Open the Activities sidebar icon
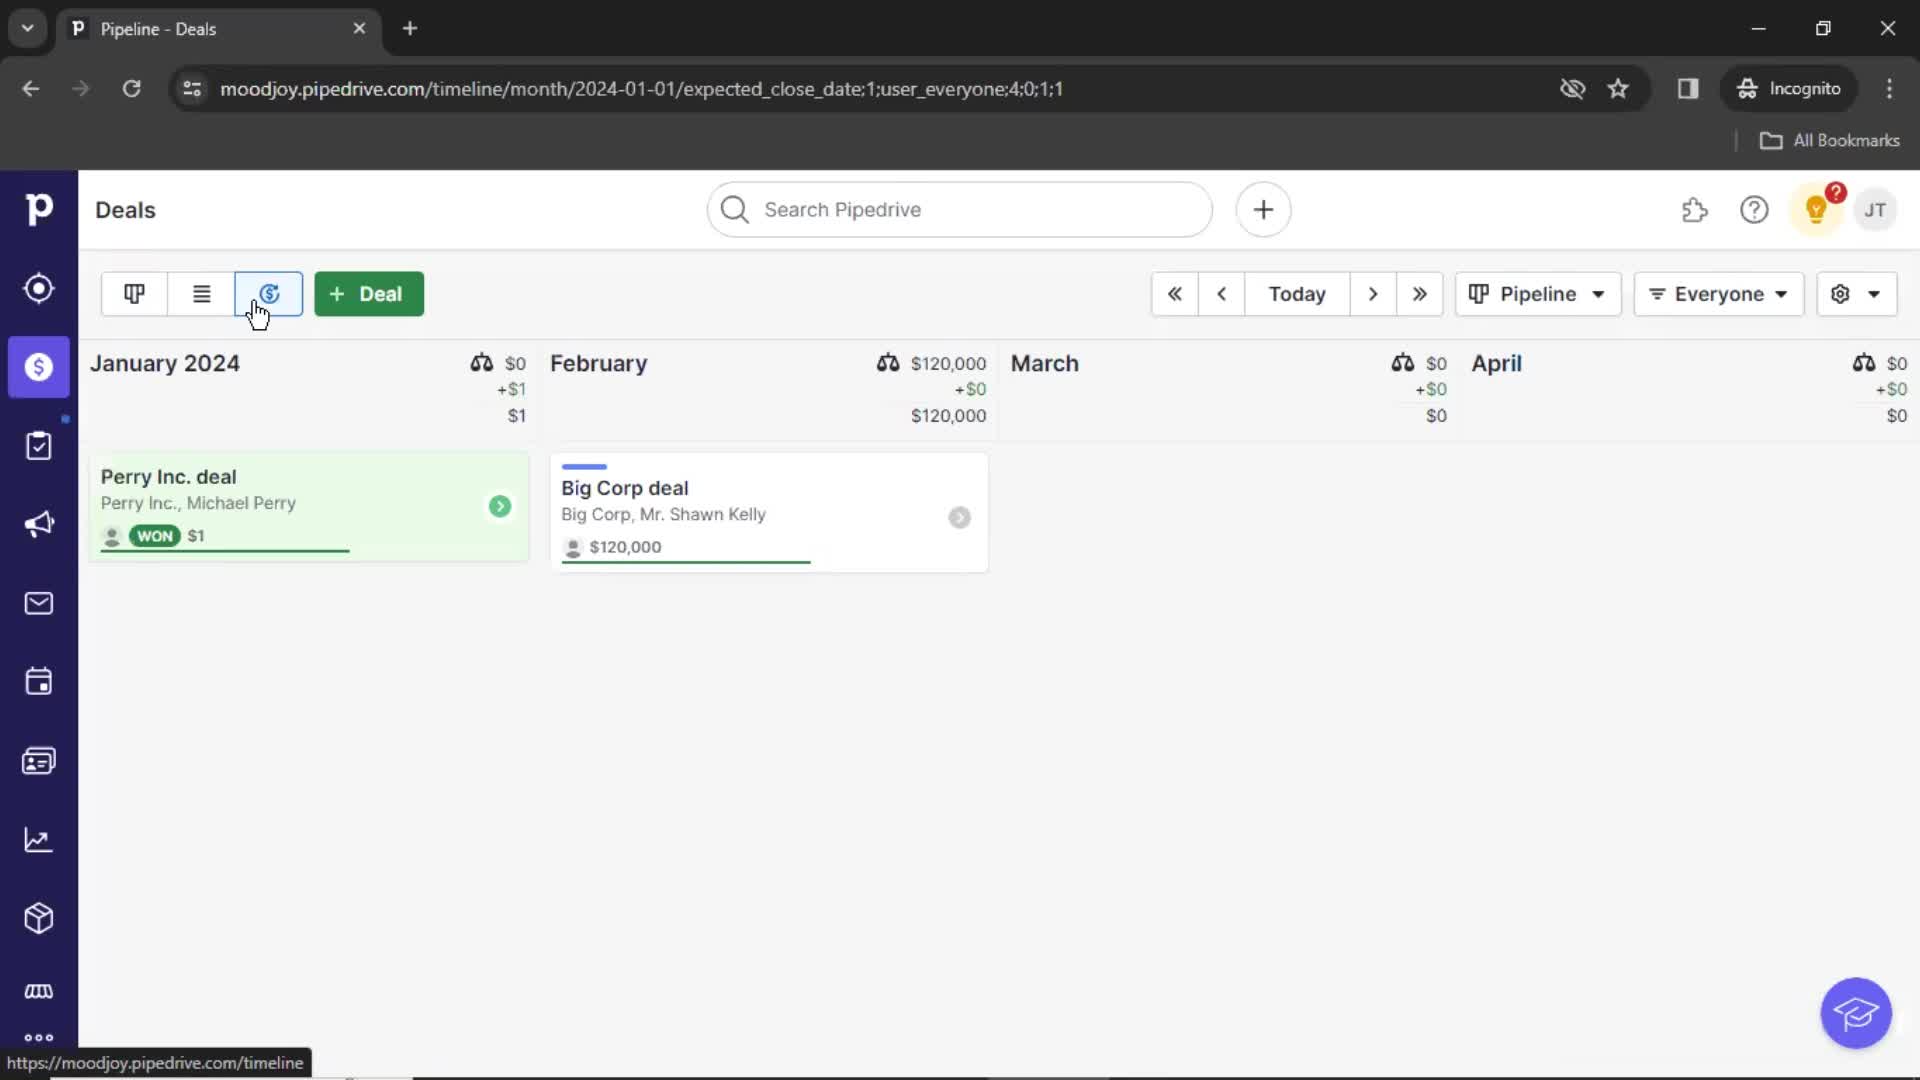Image resolution: width=1920 pixels, height=1080 pixels. [x=38, y=680]
